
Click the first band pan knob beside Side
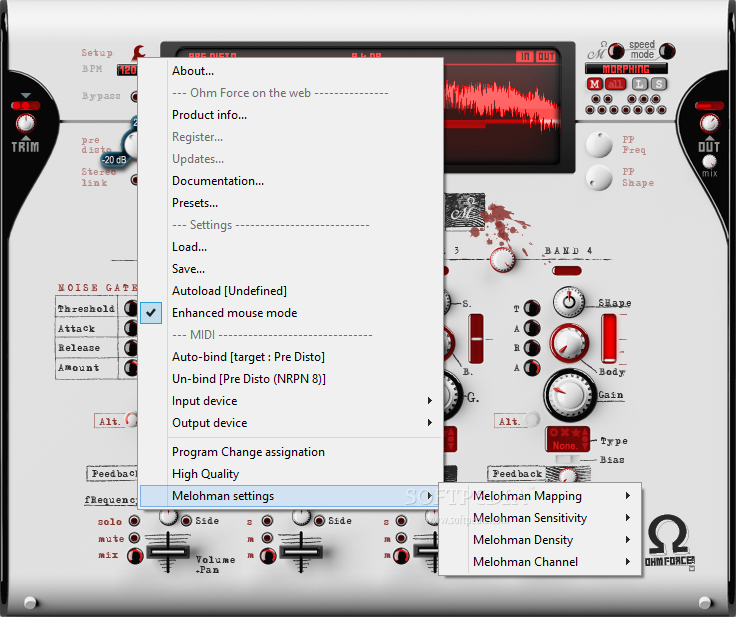coord(168,517)
